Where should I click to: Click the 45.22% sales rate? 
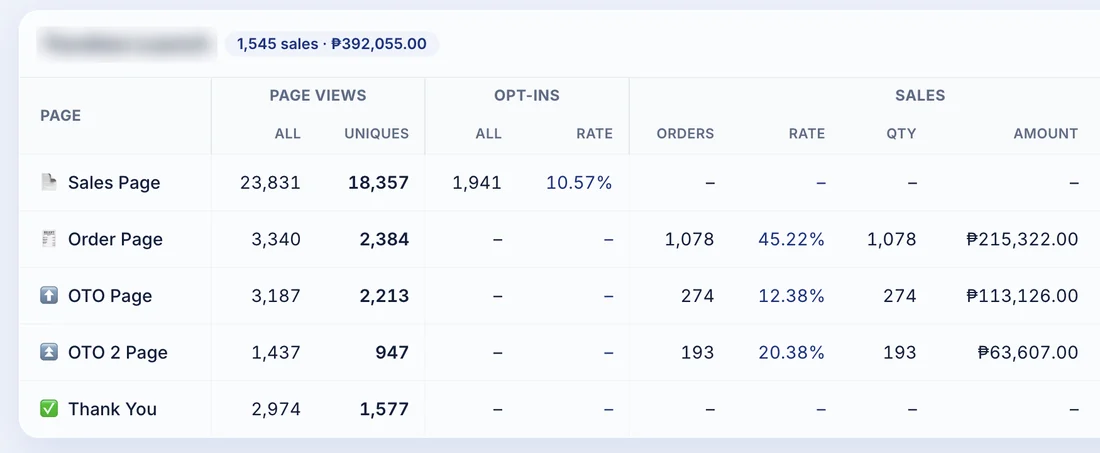(x=791, y=240)
